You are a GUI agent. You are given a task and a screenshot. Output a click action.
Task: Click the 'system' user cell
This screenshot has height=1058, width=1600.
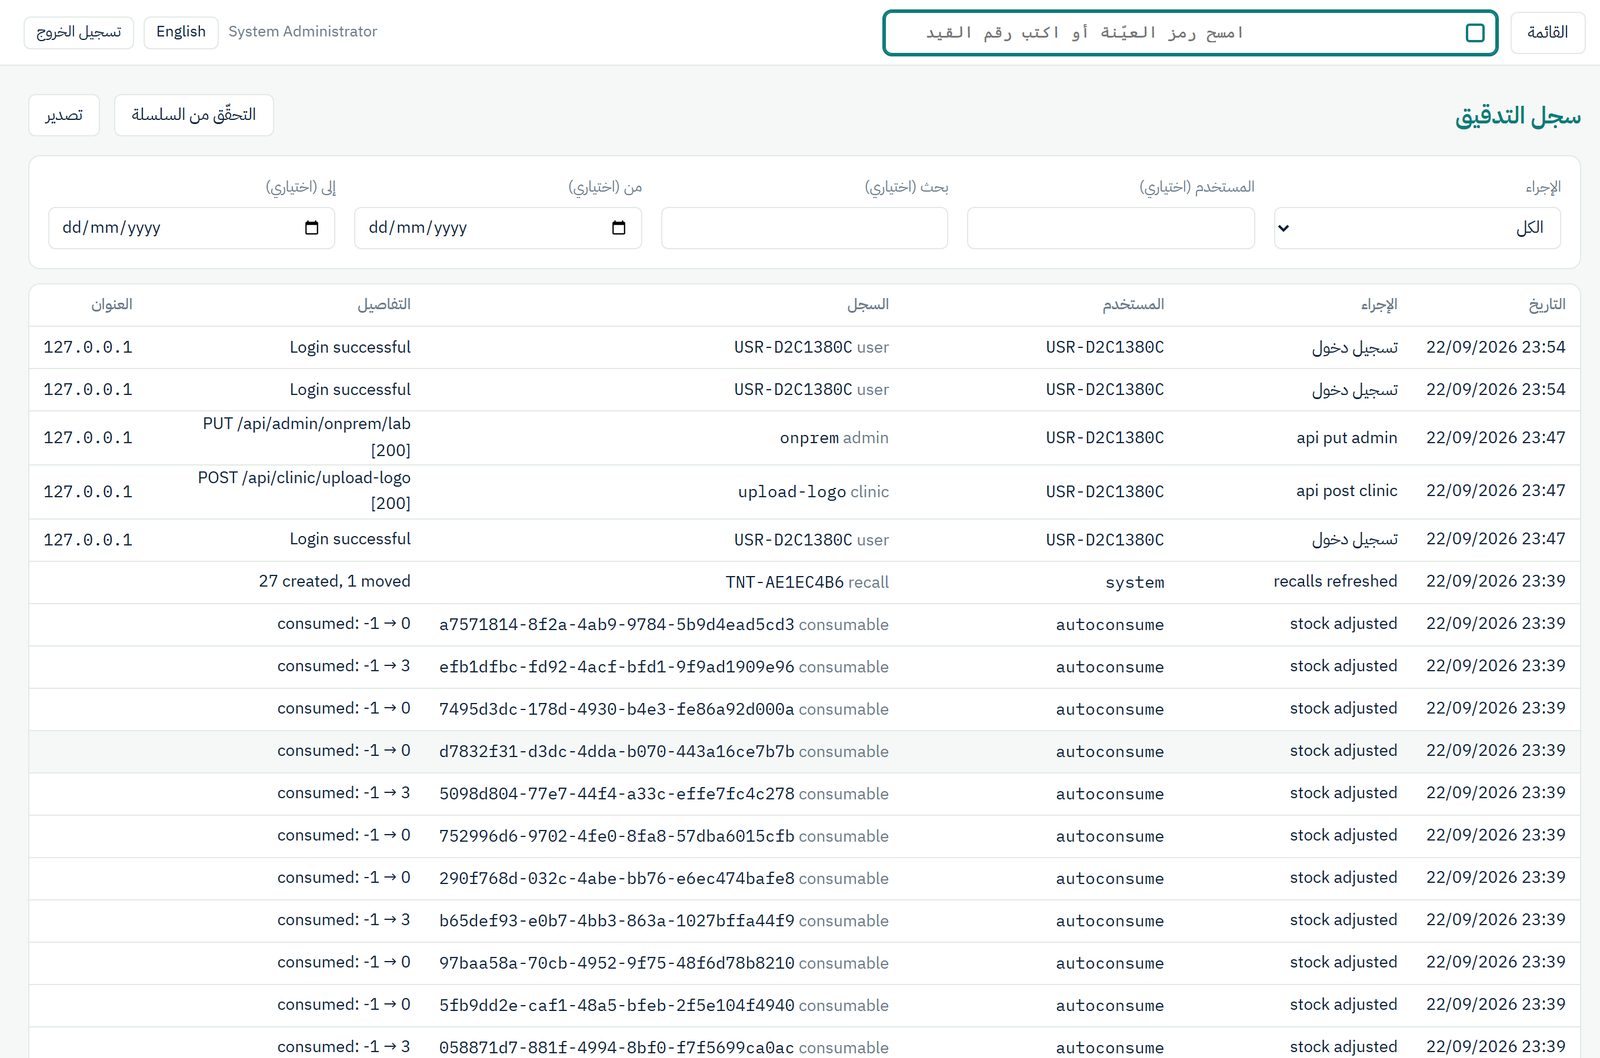coord(1134,582)
